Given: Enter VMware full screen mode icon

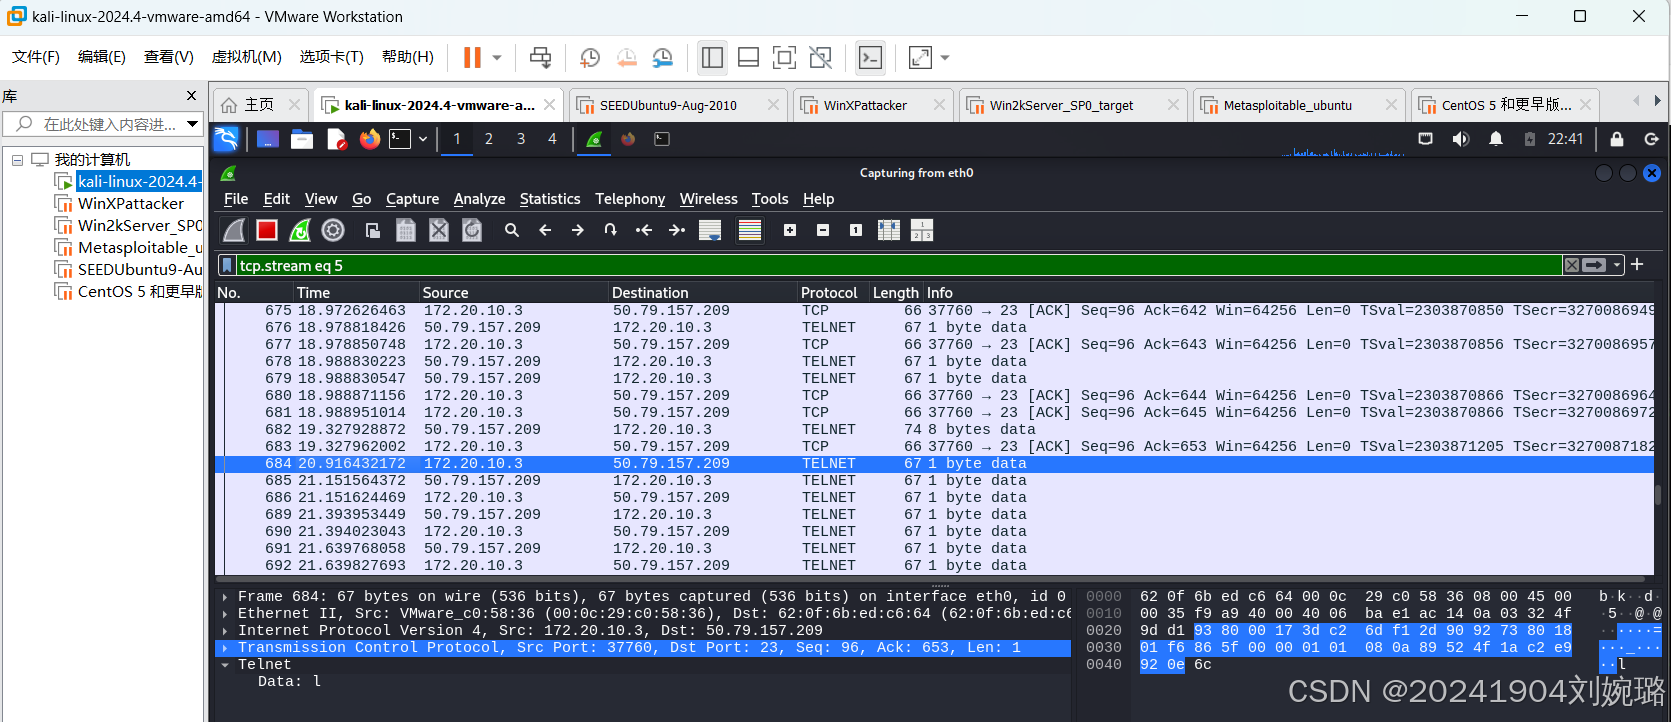Looking at the screenshot, I should [x=785, y=58].
